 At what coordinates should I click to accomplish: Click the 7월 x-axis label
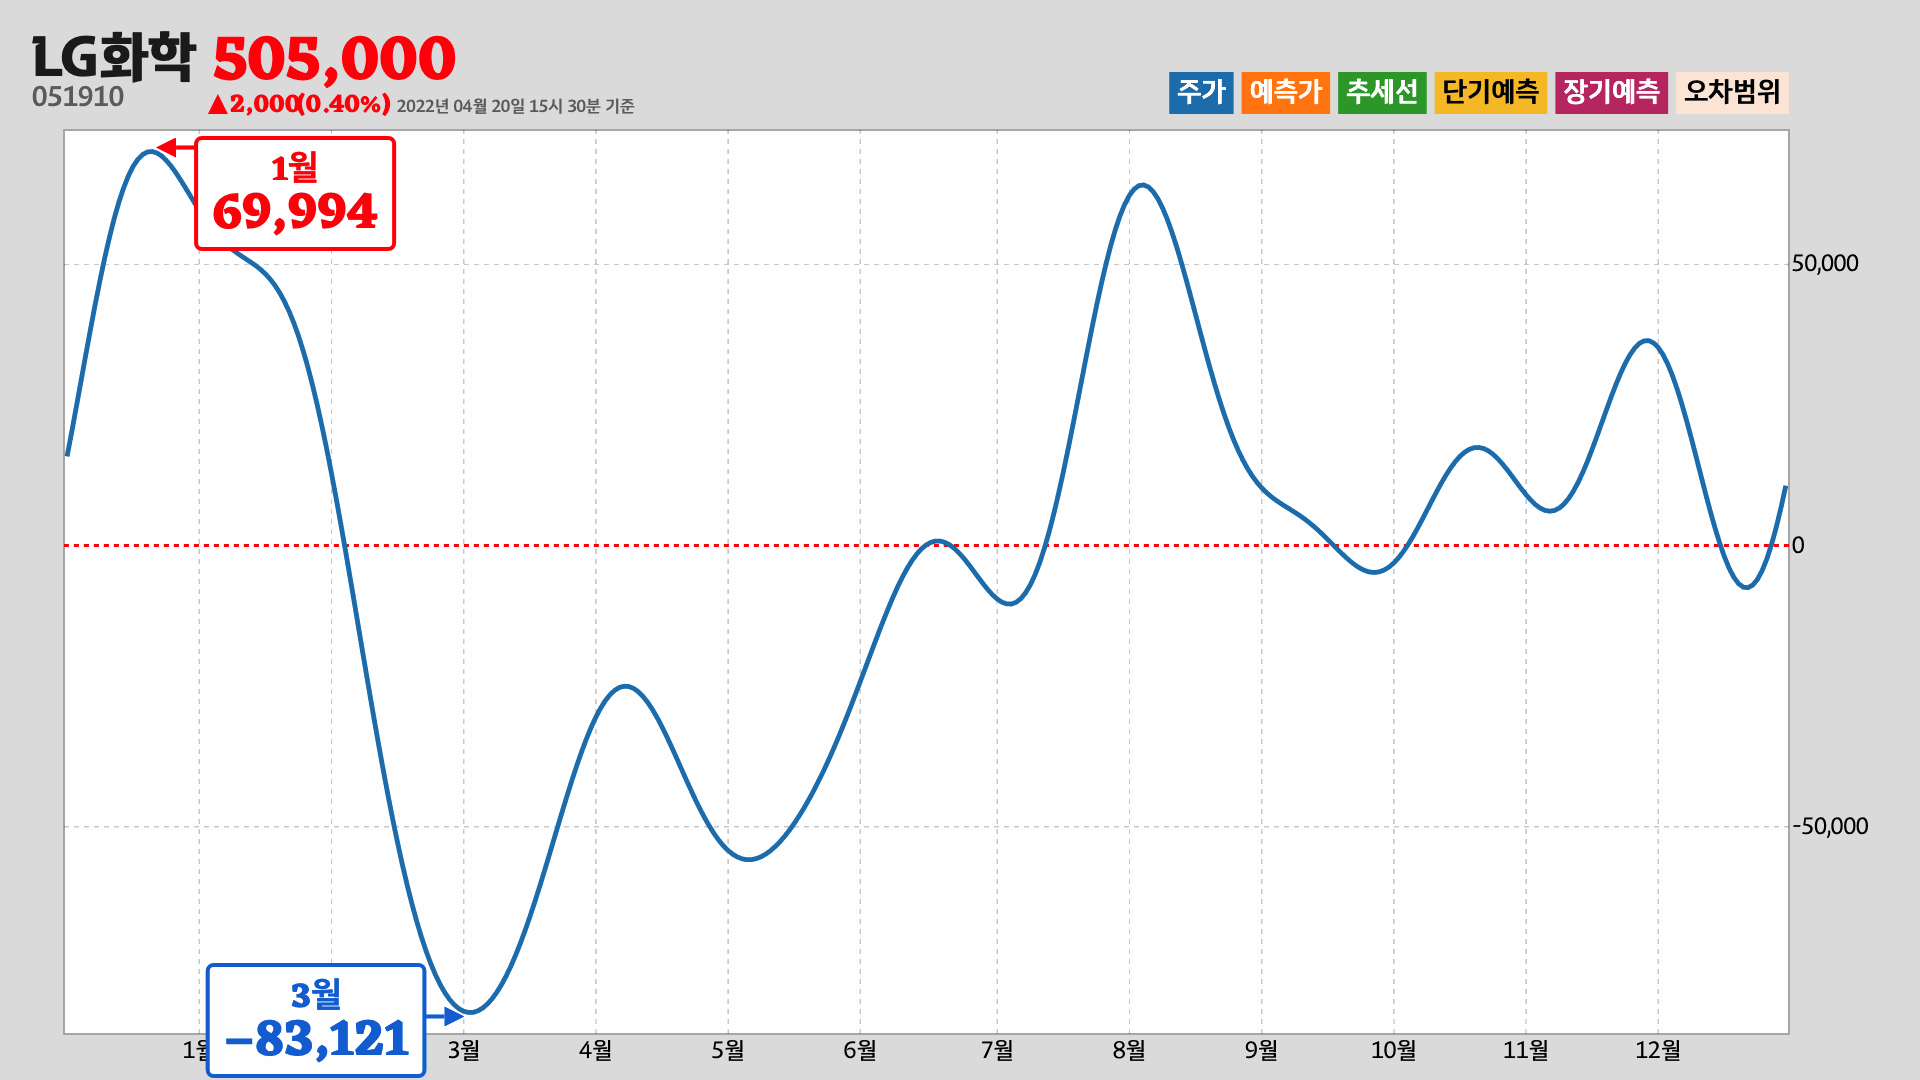pyautogui.click(x=997, y=1050)
